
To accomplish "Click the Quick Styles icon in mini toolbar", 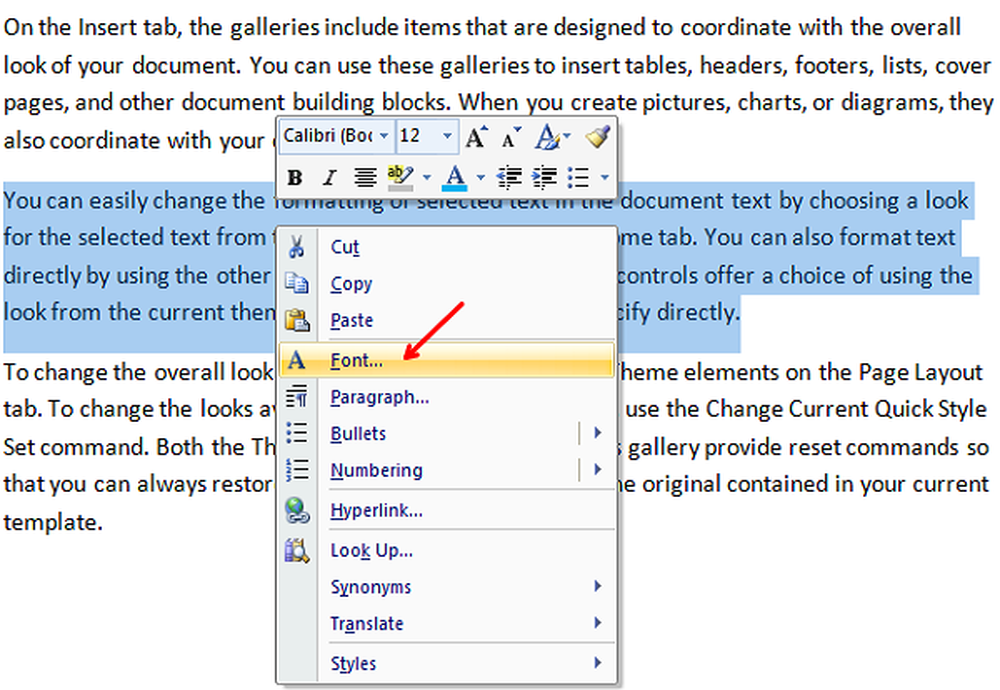I will 548,136.
